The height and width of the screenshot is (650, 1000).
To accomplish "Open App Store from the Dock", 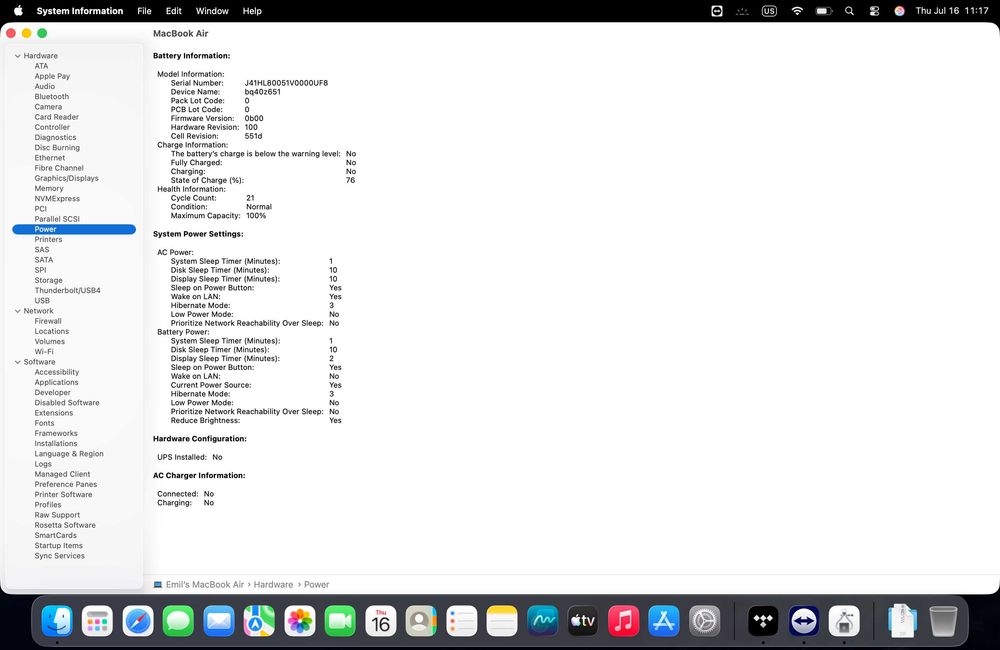I will tap(664, 621).
